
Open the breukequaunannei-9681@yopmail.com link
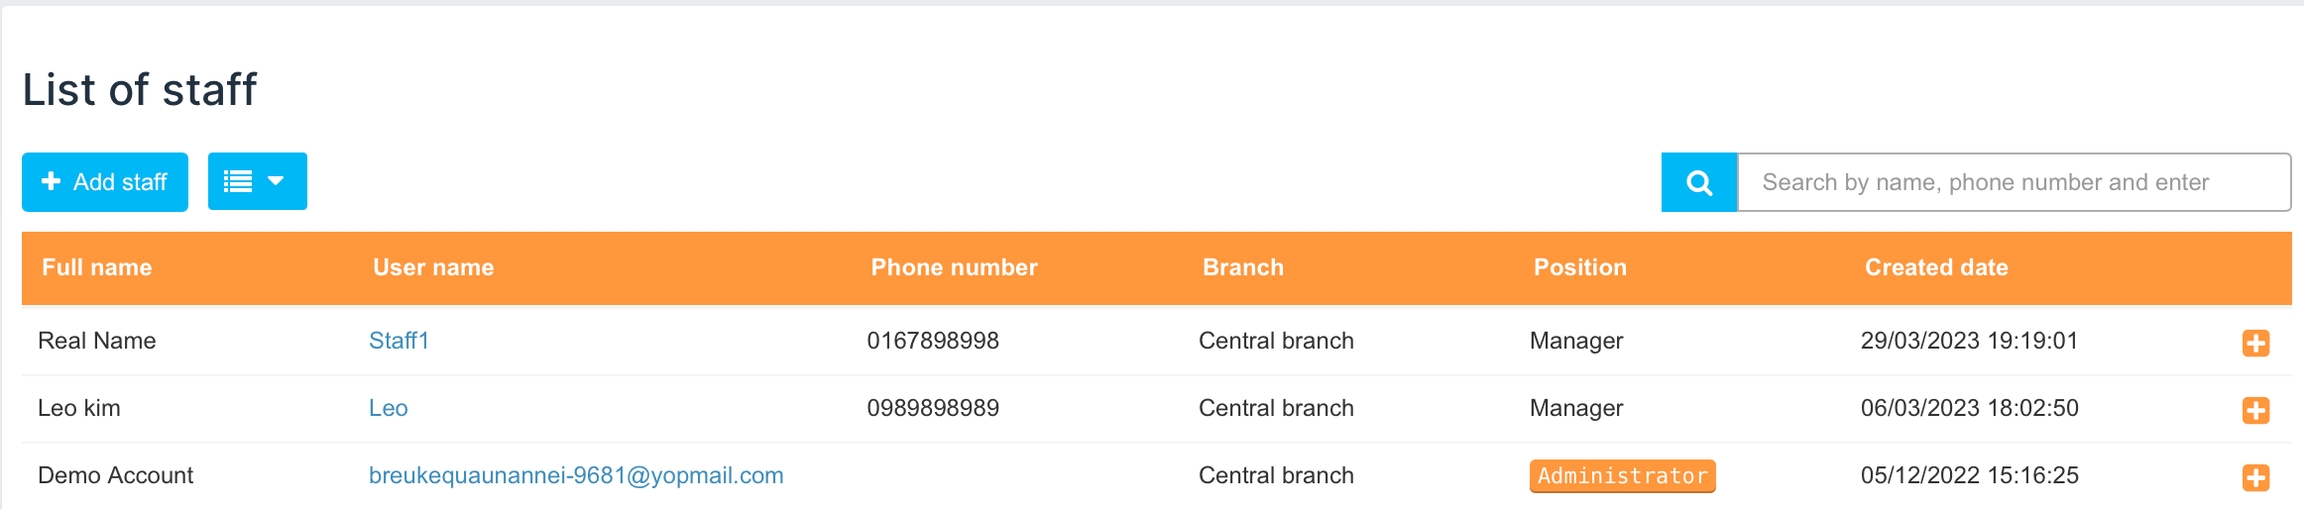[576, 476]
